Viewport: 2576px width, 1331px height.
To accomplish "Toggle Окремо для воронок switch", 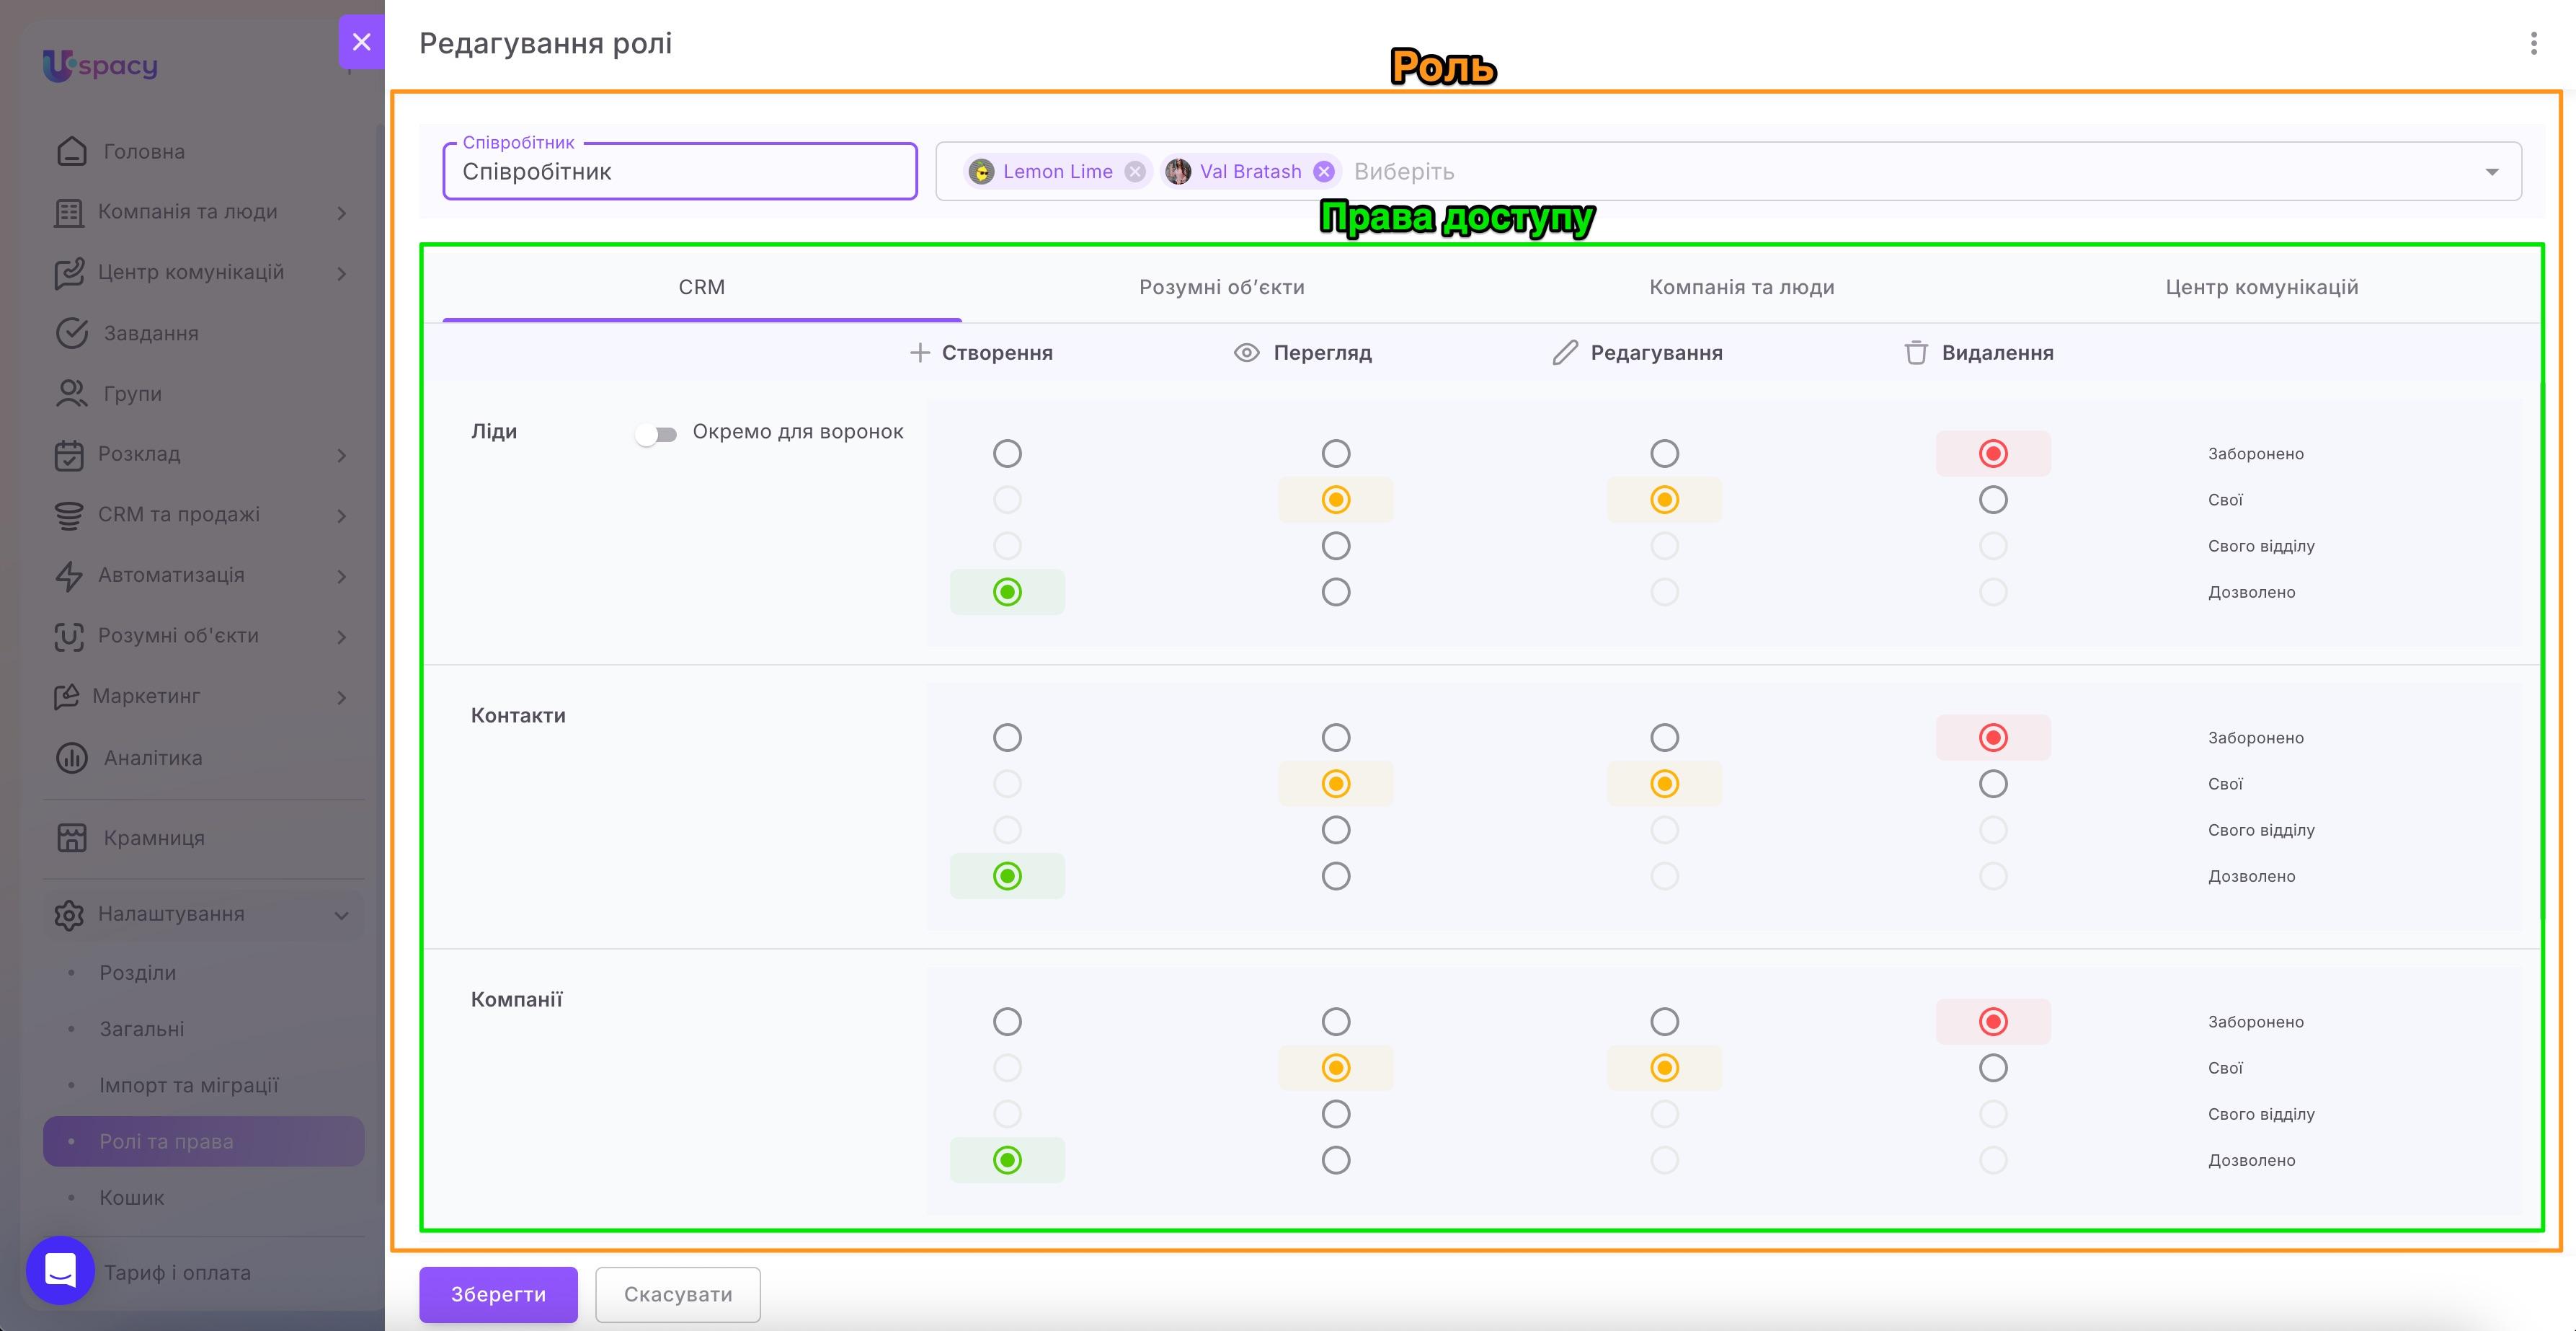I will pos(657,434).
